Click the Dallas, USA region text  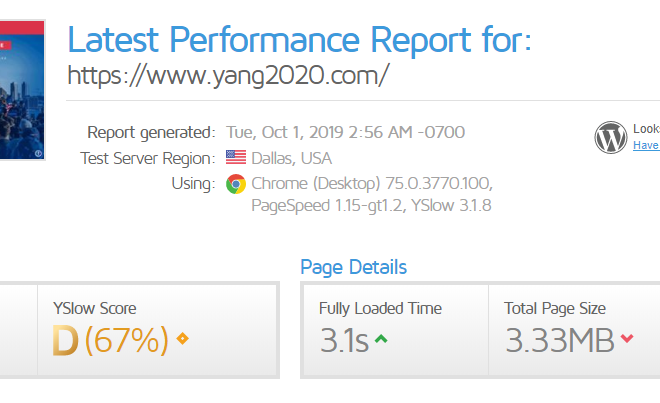291,158
